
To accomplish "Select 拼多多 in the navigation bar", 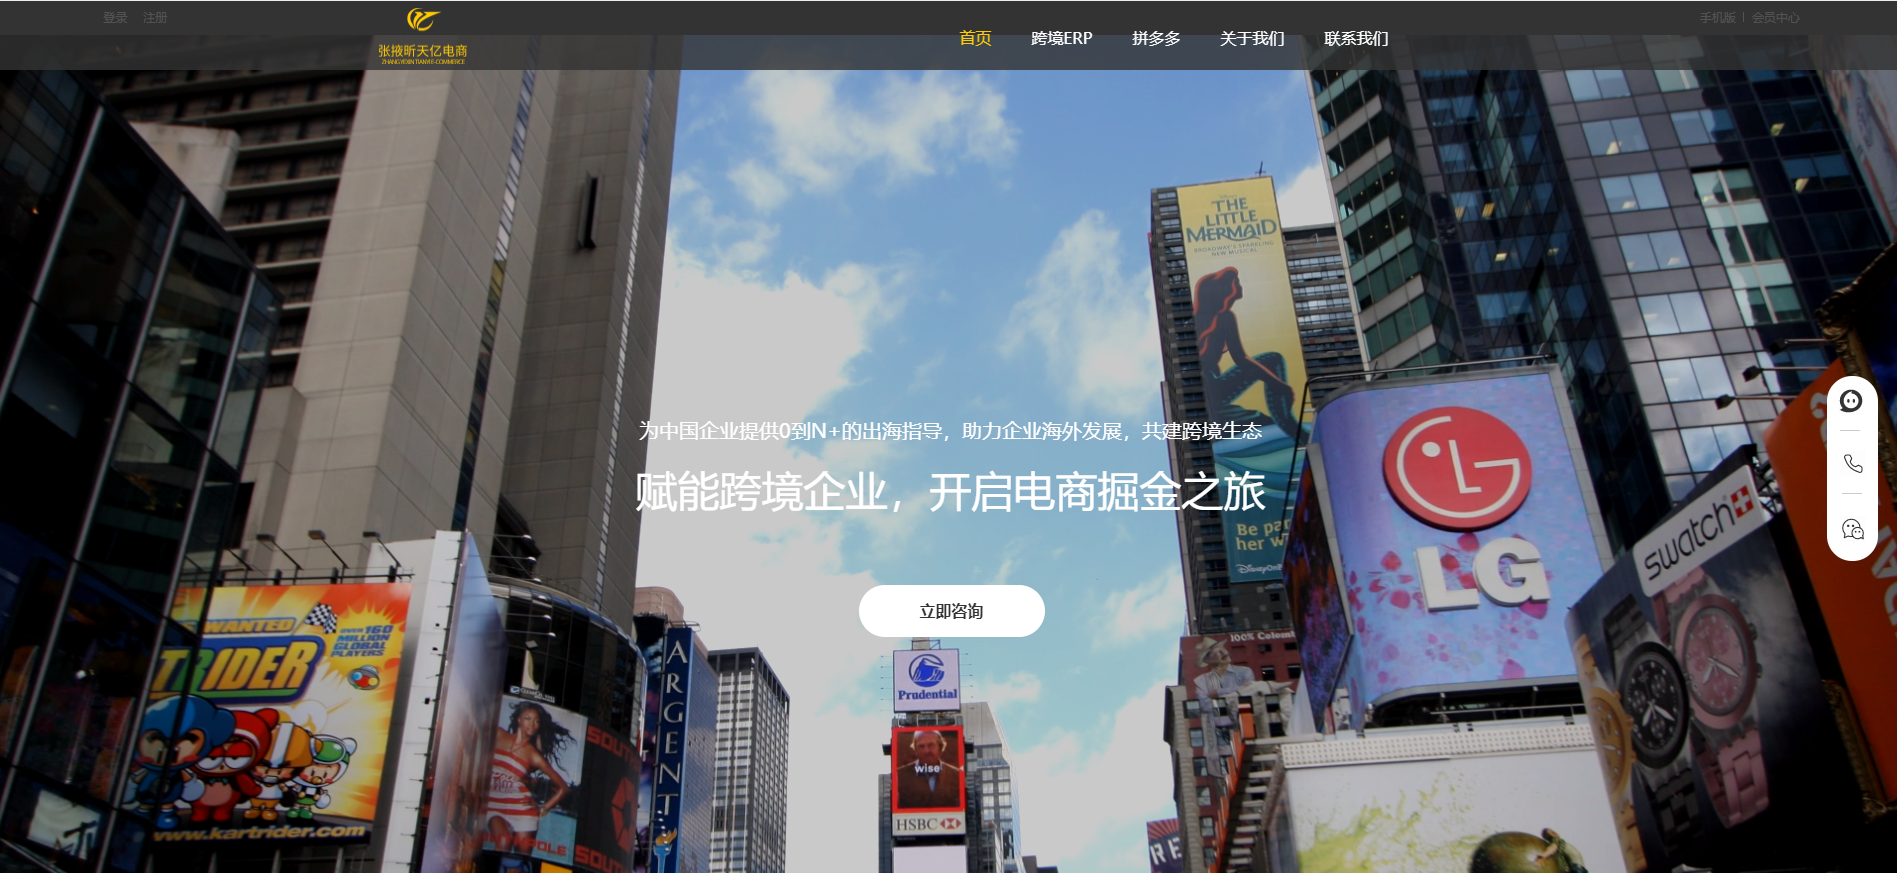I will pyautogui.click(x=1155, y=38).
